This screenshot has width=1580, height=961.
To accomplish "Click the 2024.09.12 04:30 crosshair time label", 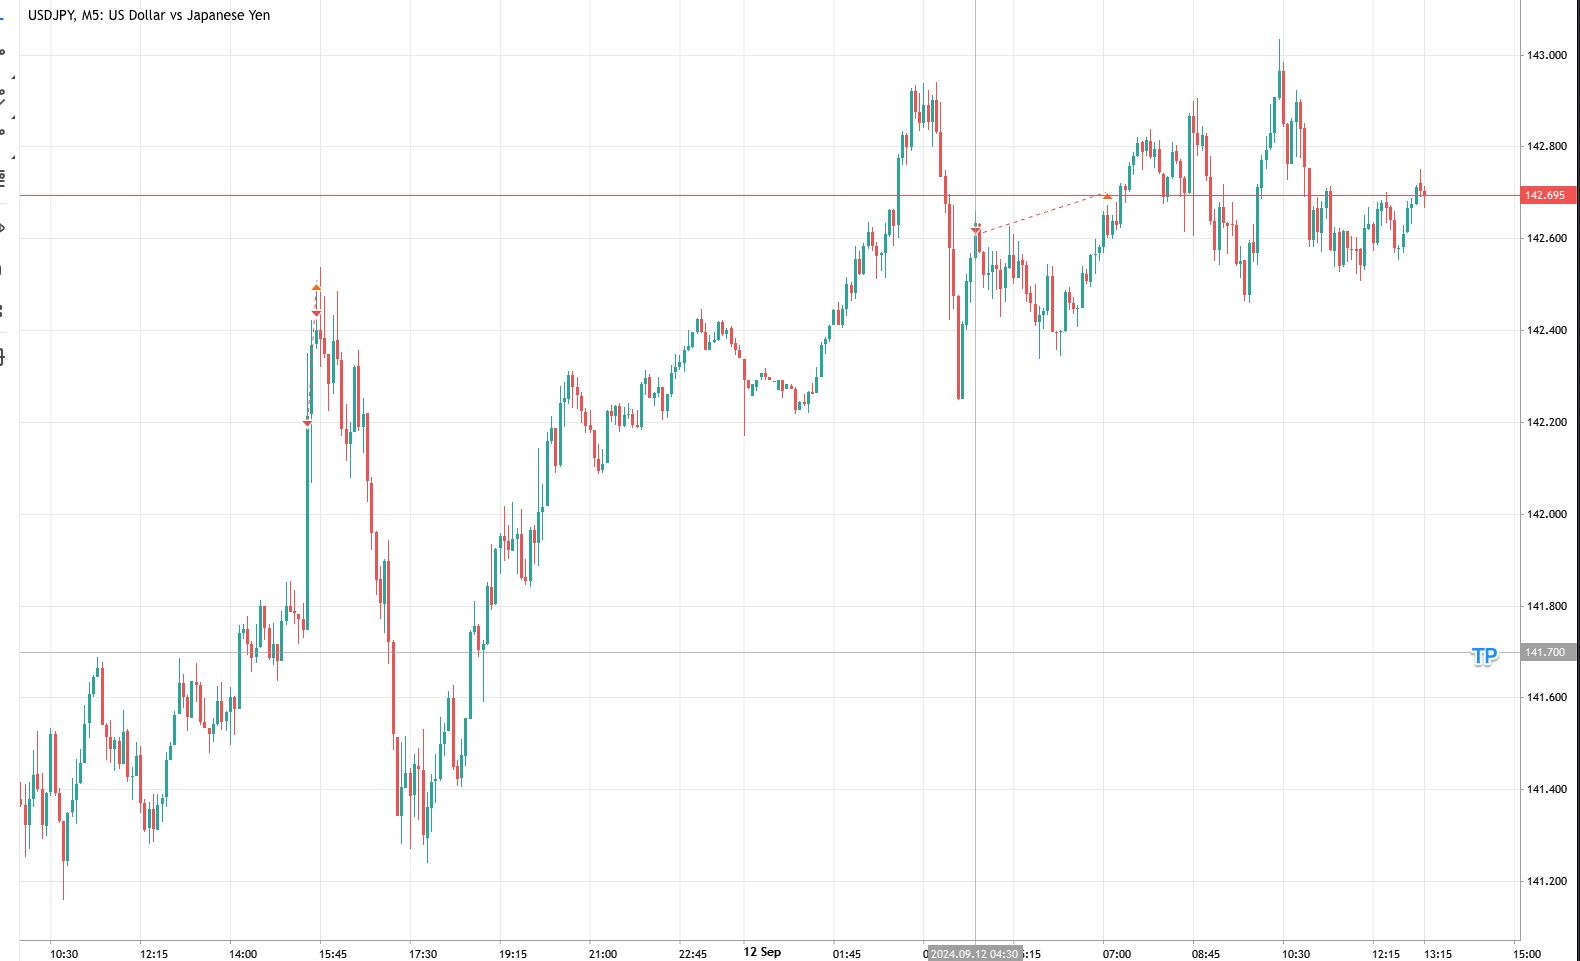I will (x=974, y=954).
